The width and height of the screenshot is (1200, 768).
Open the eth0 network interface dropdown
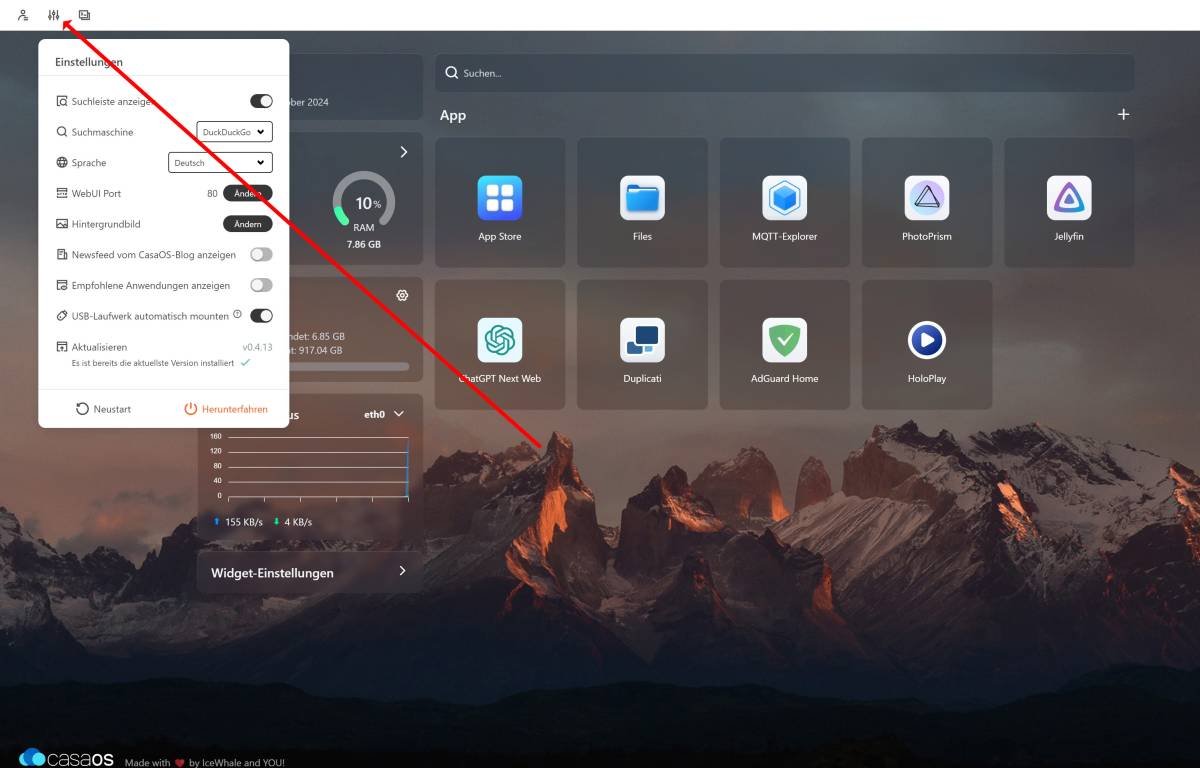384,414
